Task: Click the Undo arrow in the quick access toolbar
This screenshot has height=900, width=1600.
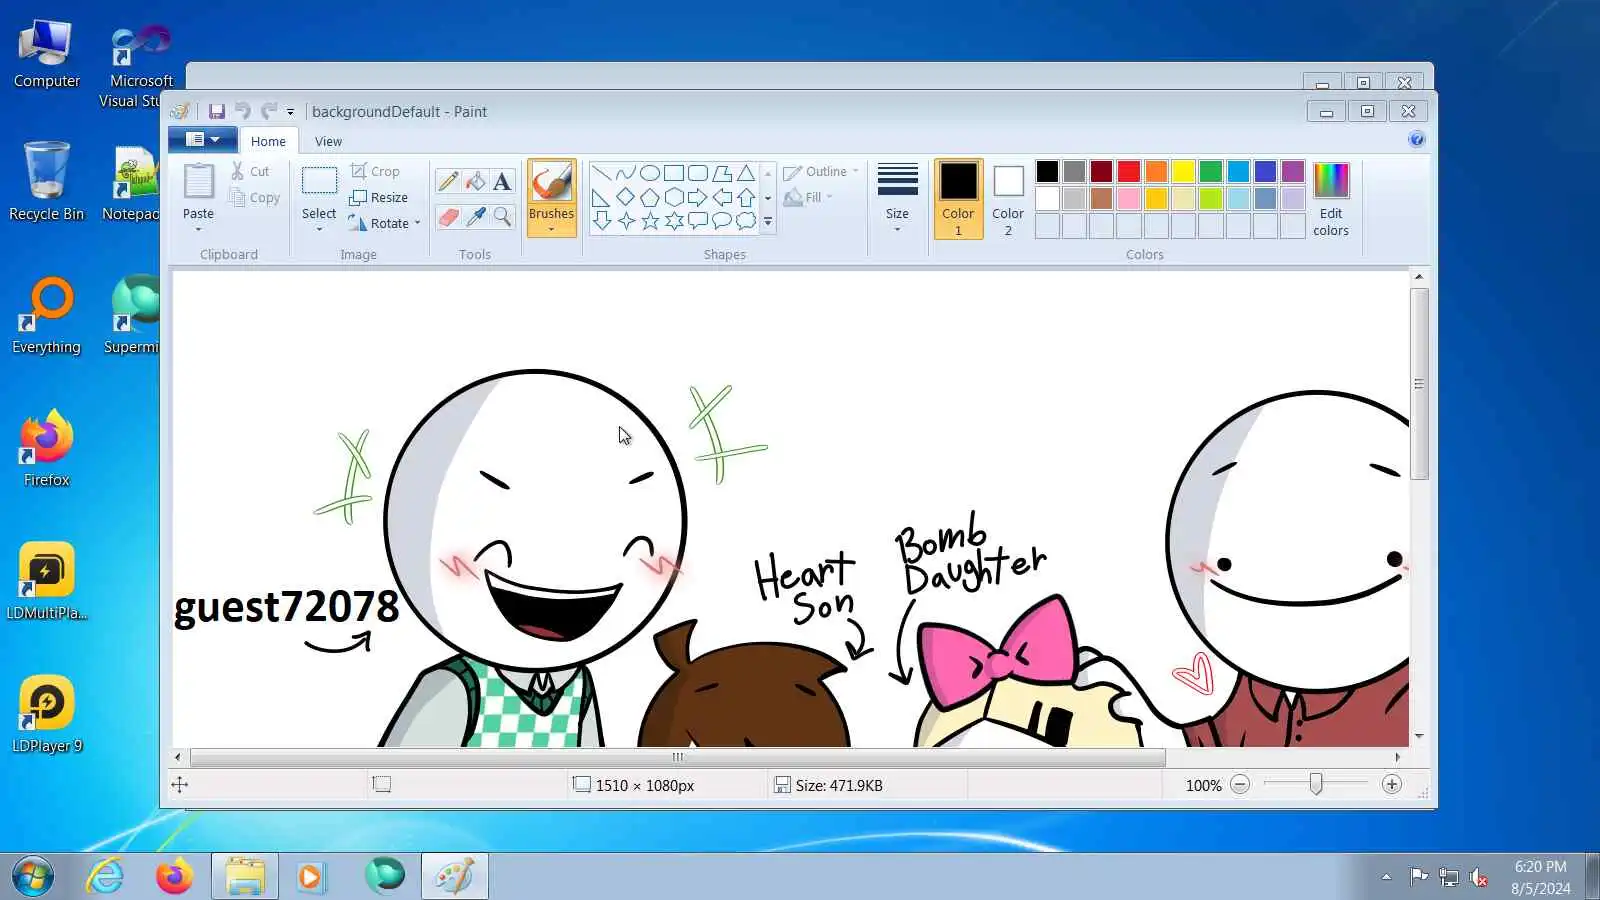Action: 243,111
